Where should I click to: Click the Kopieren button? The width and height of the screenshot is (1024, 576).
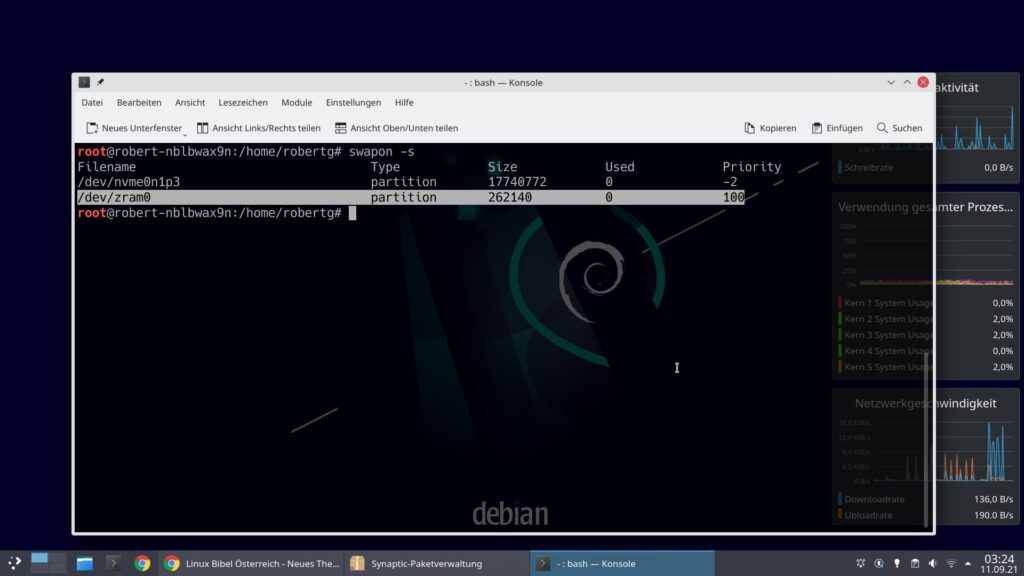click(x=770, y=128)
